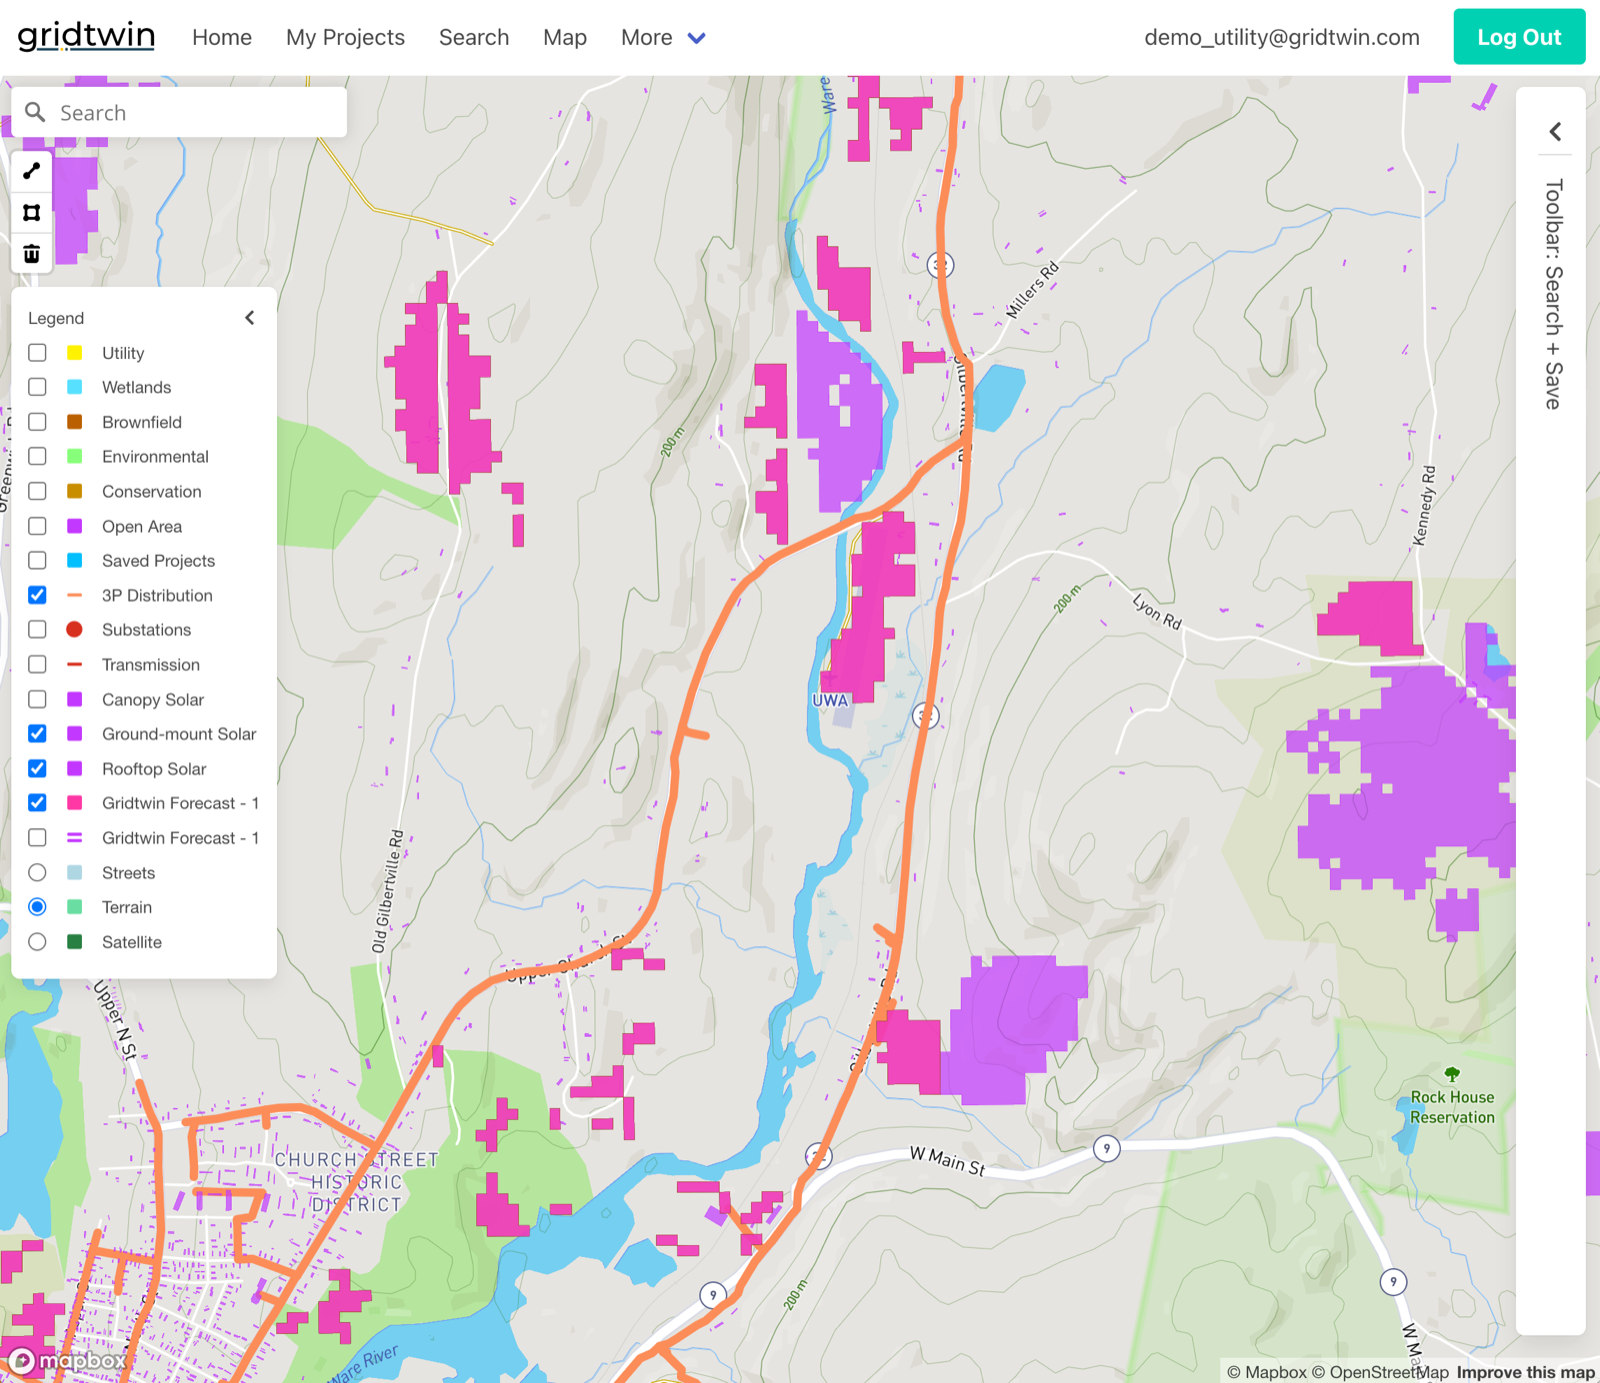The height and width of the screenshot is (1383, 1600).
Task: Open the Map nav item
Action: [565, 37]
